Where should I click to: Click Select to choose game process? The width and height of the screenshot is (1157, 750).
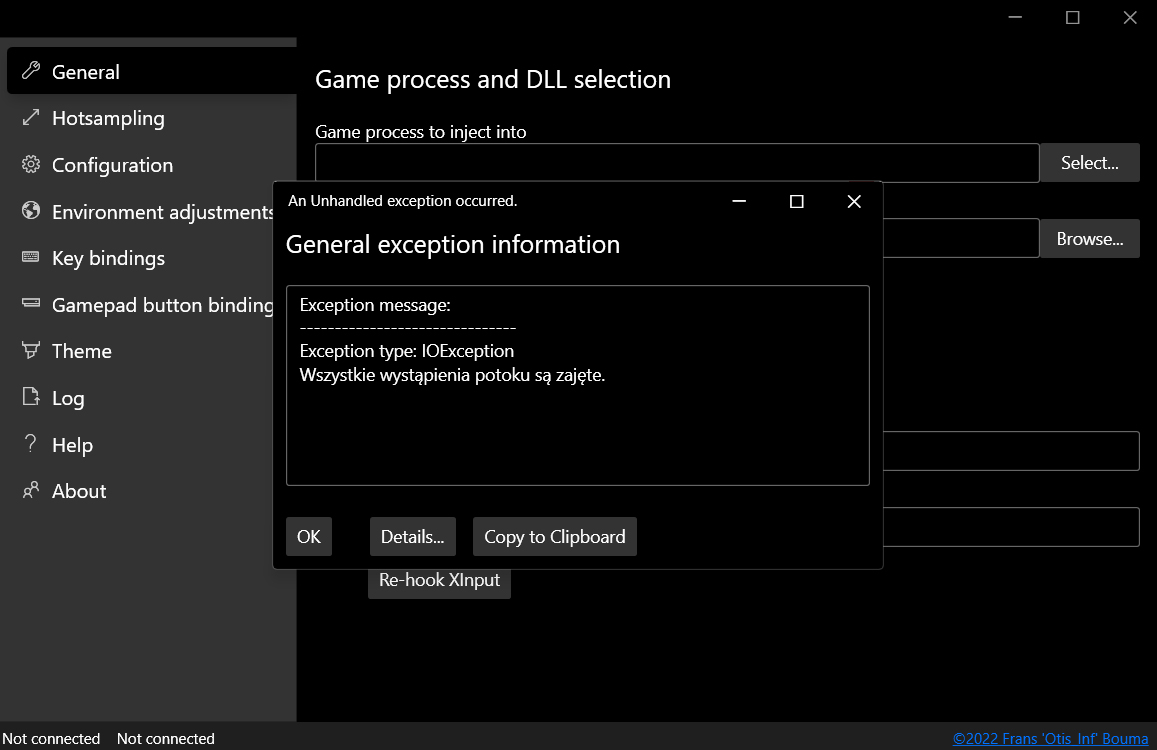coord(1090,162)
